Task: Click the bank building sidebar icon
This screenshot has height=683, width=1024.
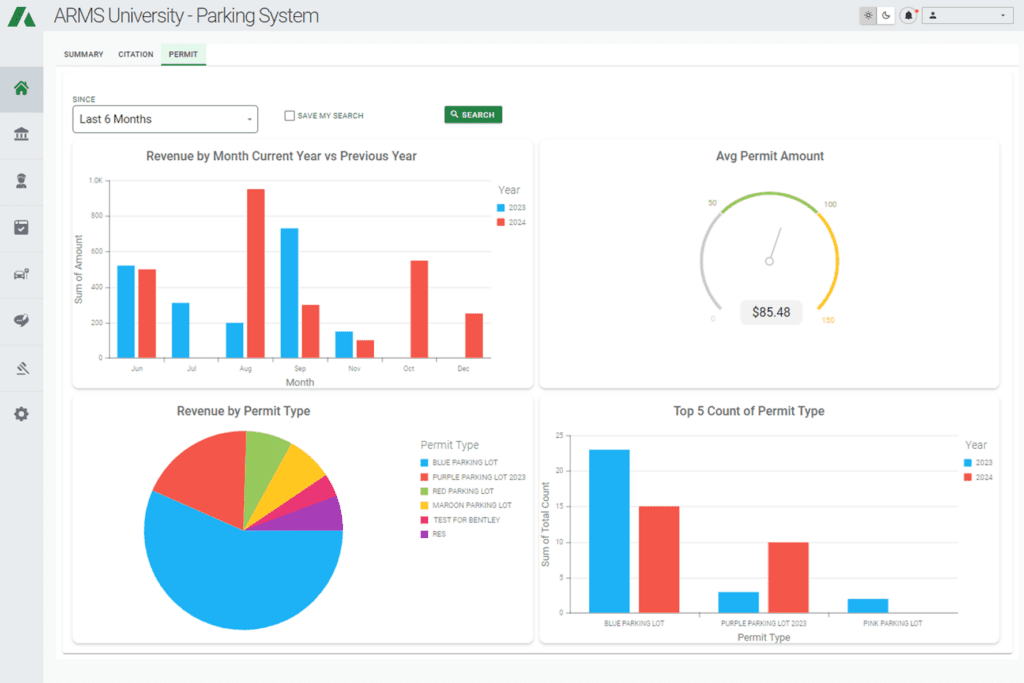Action: click(x=21, y=134)
